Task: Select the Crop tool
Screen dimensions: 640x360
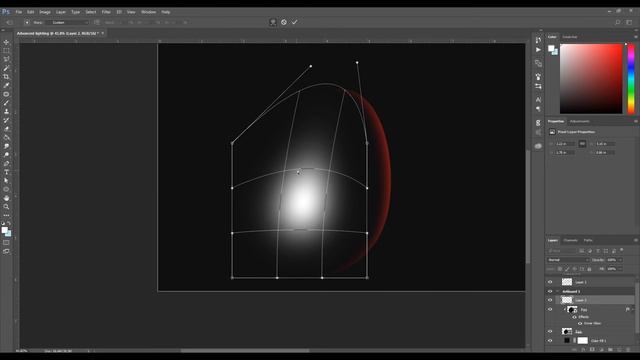Action: click(x=6, y=76)
